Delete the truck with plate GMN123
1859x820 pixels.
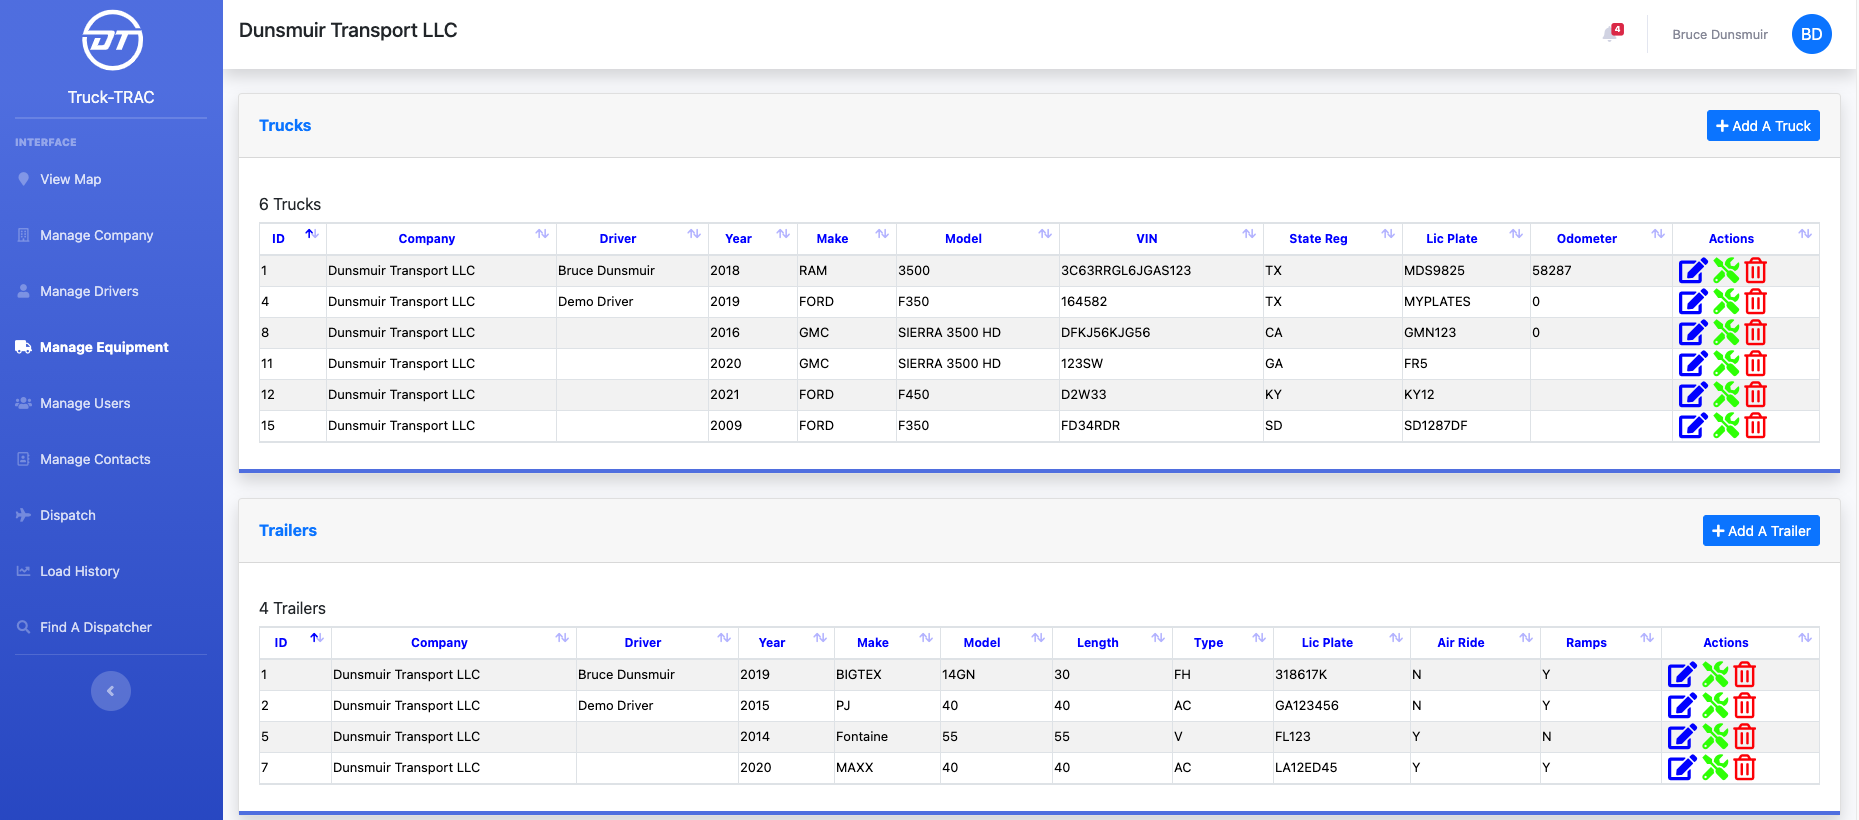(x=1756, y=332)
